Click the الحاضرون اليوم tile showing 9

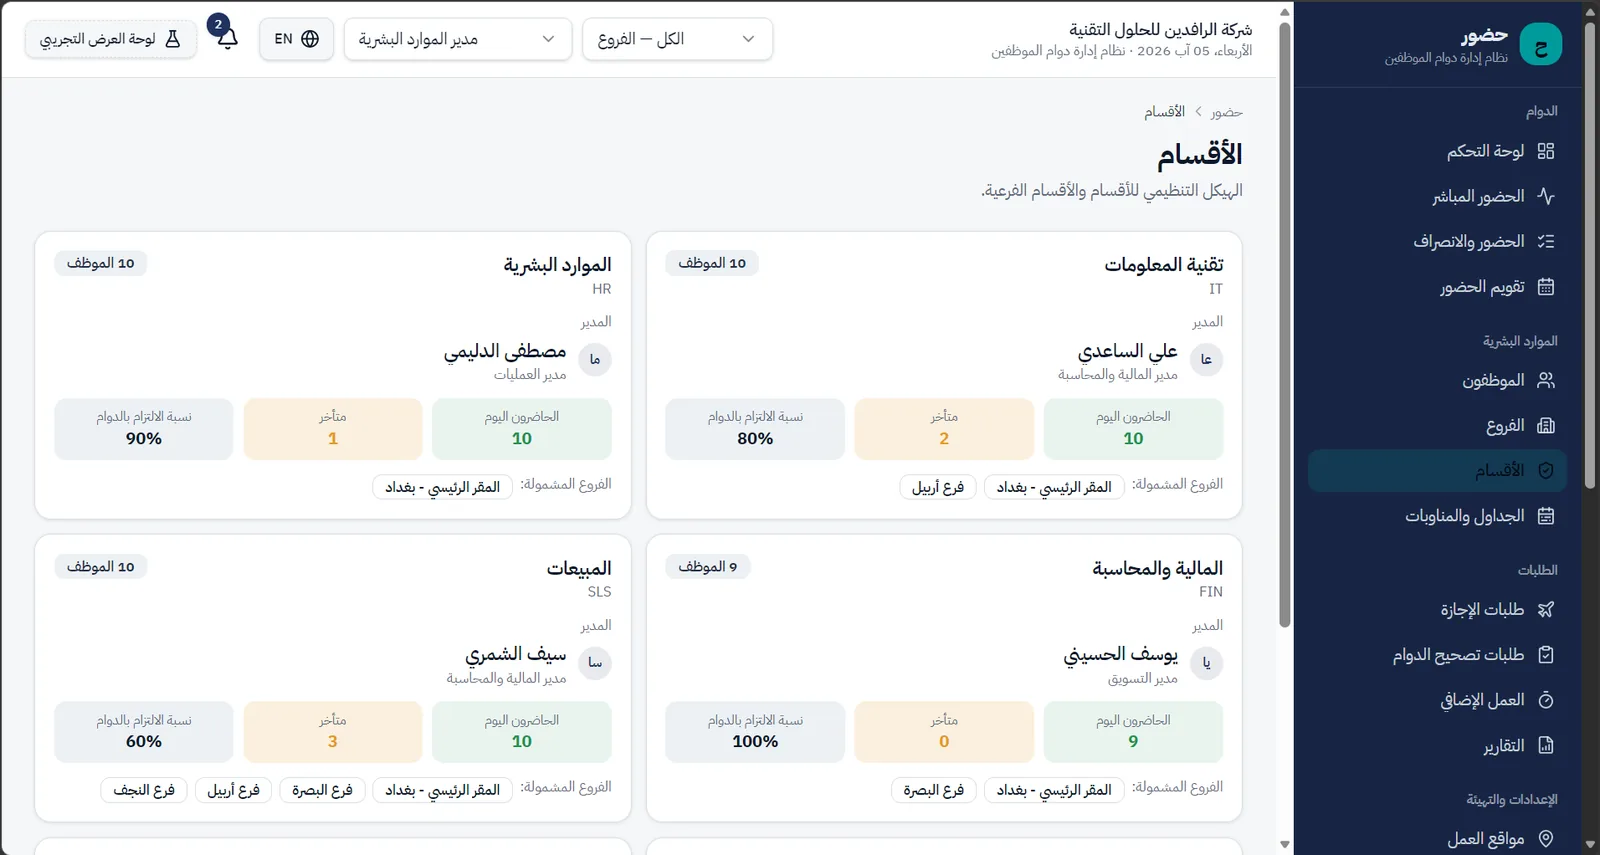(x=1133, y=732)
